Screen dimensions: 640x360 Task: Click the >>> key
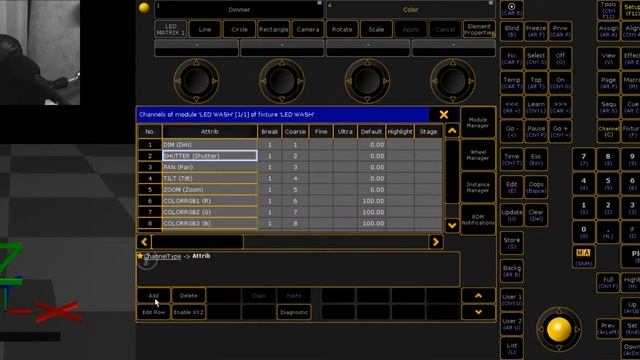tap(560, 107)
